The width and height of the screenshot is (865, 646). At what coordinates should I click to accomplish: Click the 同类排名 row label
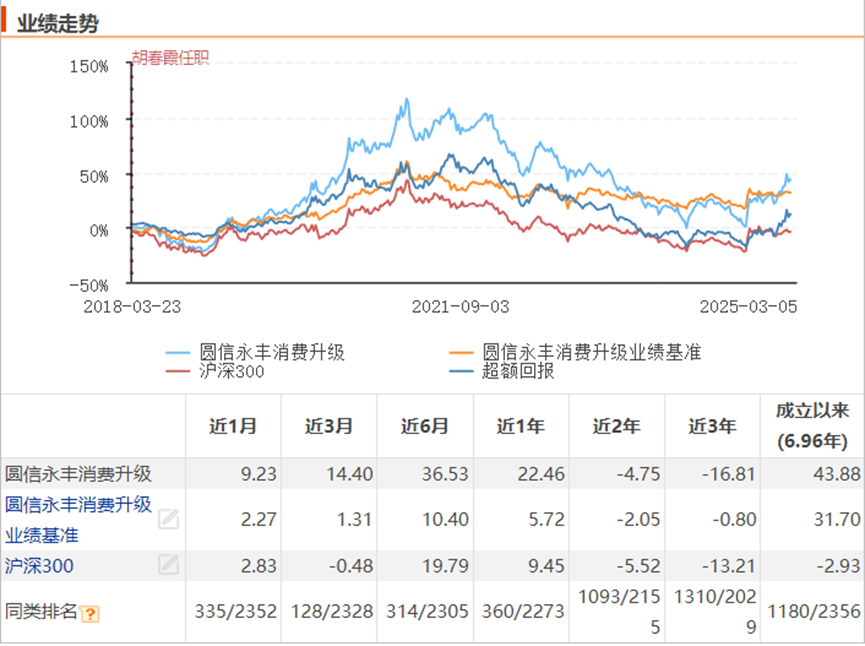[41, 611]
